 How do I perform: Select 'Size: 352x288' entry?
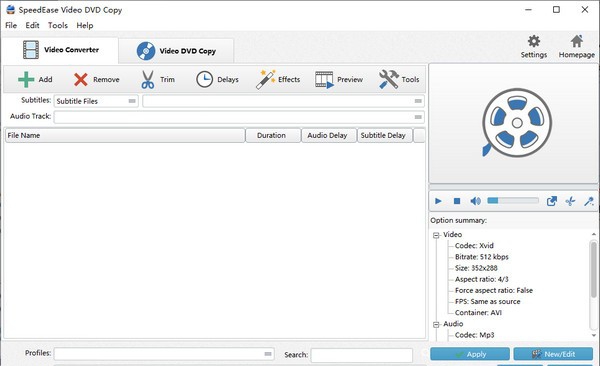pos(476,268)
